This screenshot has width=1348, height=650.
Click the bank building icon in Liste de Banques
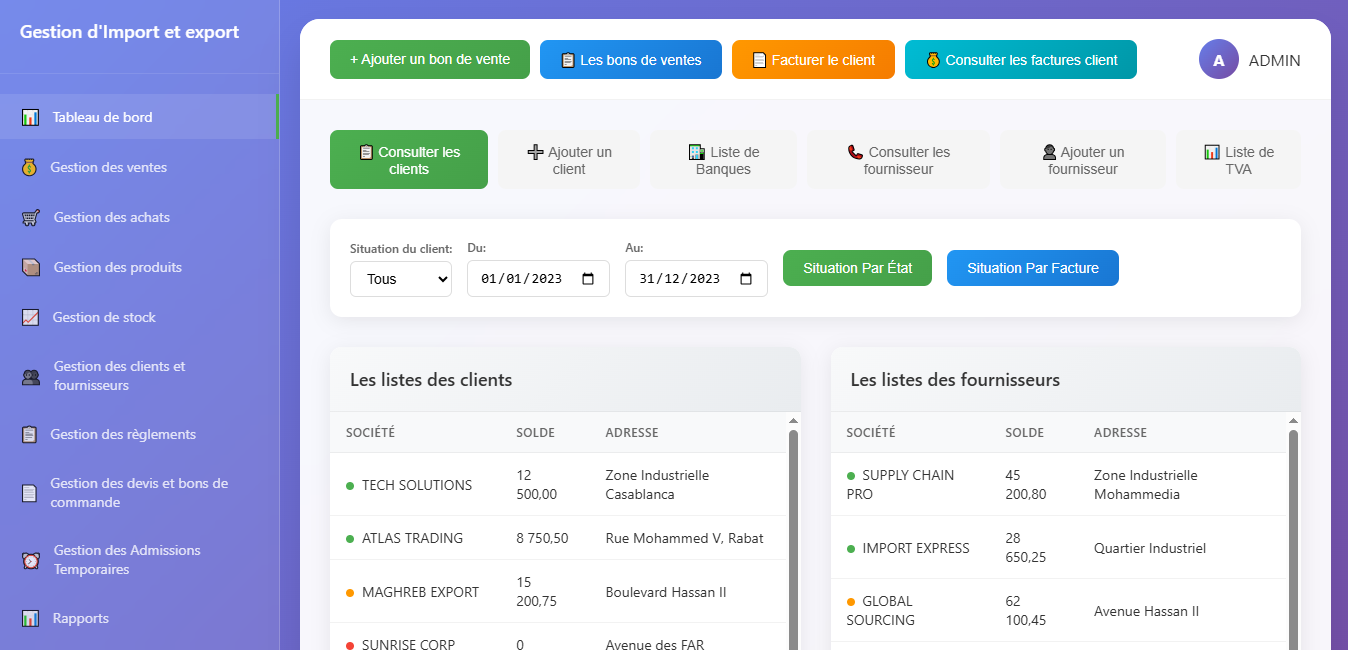tap(697, 152)
